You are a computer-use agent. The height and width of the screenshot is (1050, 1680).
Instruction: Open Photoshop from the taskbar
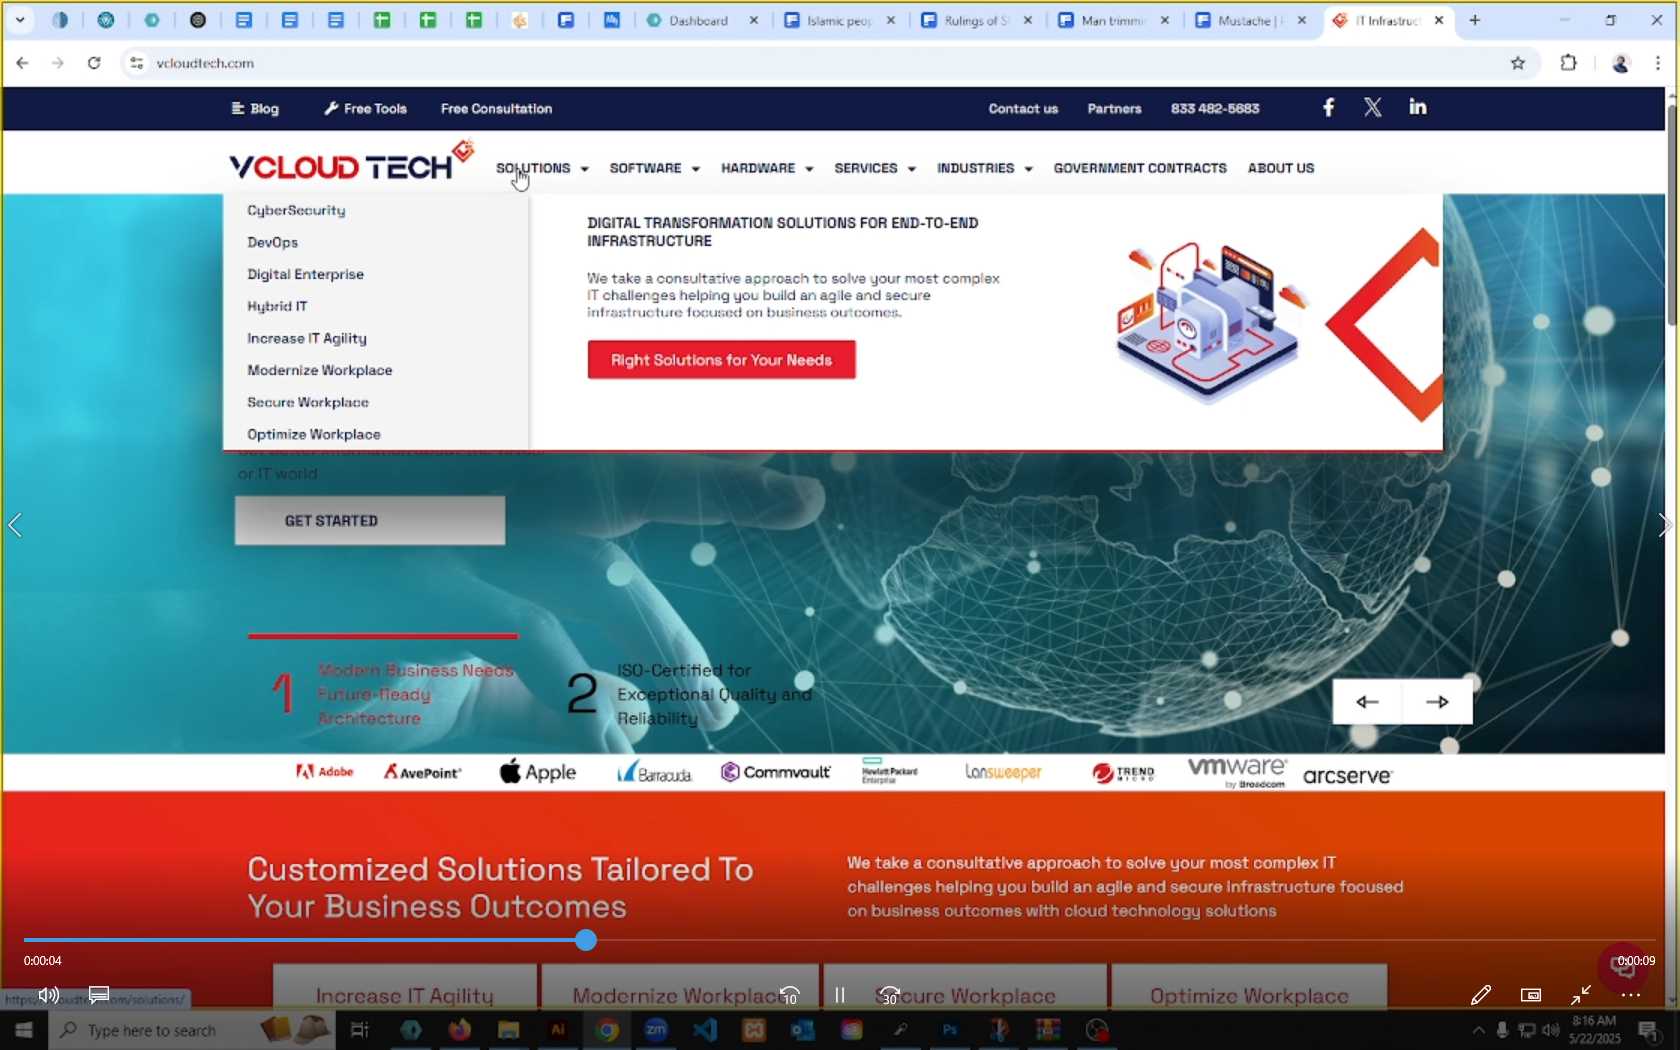click(949, 1030)
